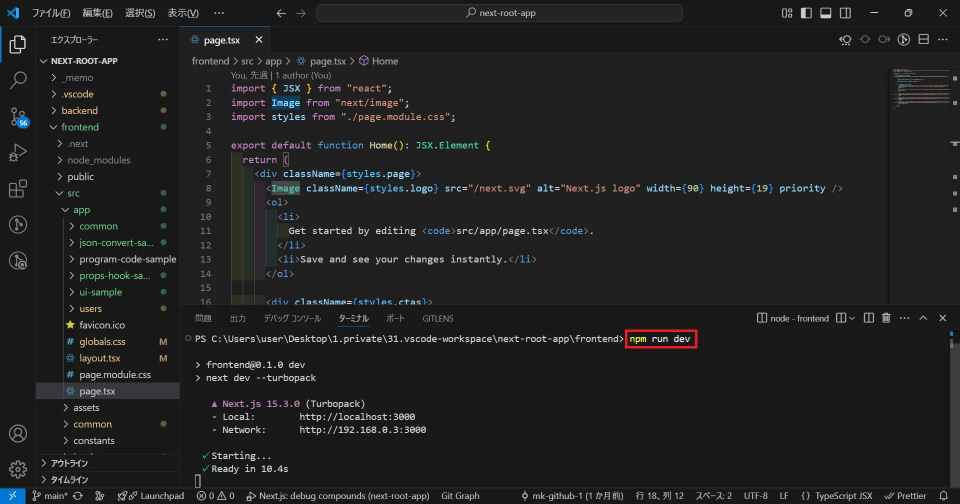Viewport: 960px width, 504px height.
Task: Show errors and warnings count
Action: (x=216, y=496)
